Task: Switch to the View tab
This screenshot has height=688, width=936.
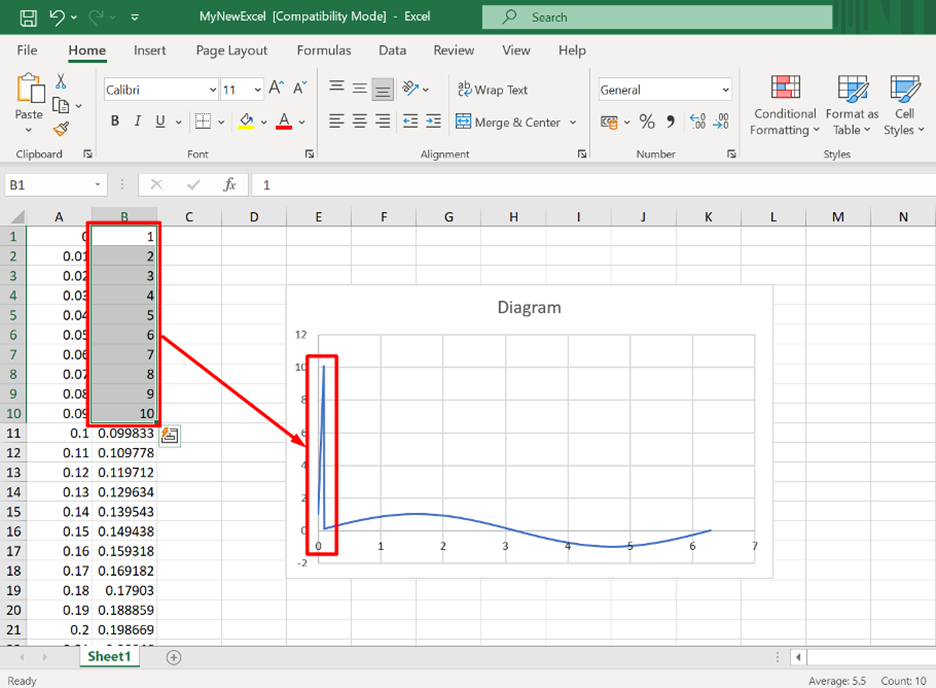Action: click(516, 50)
